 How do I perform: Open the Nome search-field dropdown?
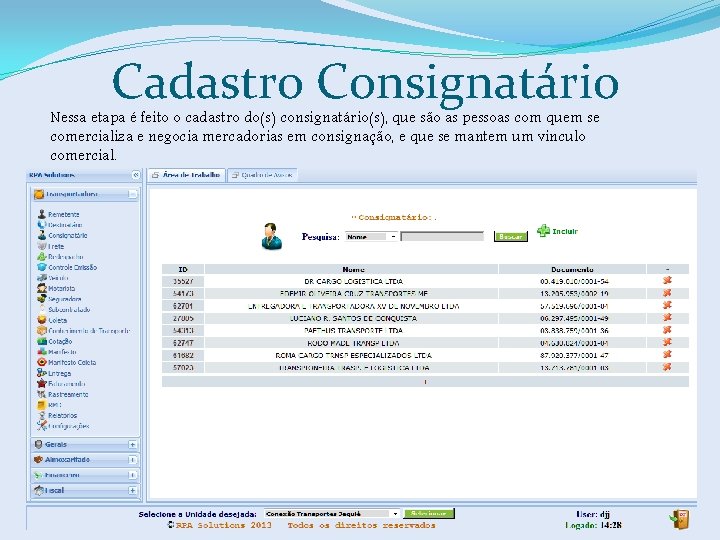pyautogui.click(x=371, y=236)
